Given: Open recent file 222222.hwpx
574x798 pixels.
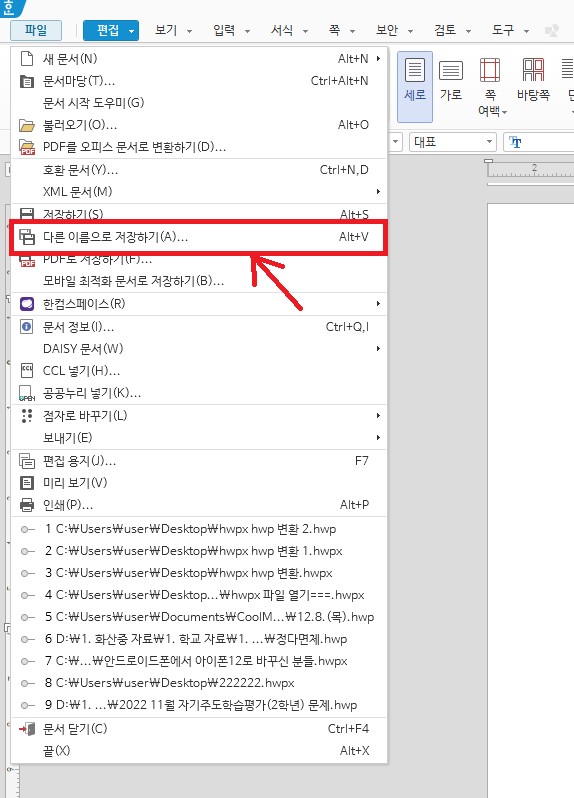Looking at the screenshot, I should point(199,683).
